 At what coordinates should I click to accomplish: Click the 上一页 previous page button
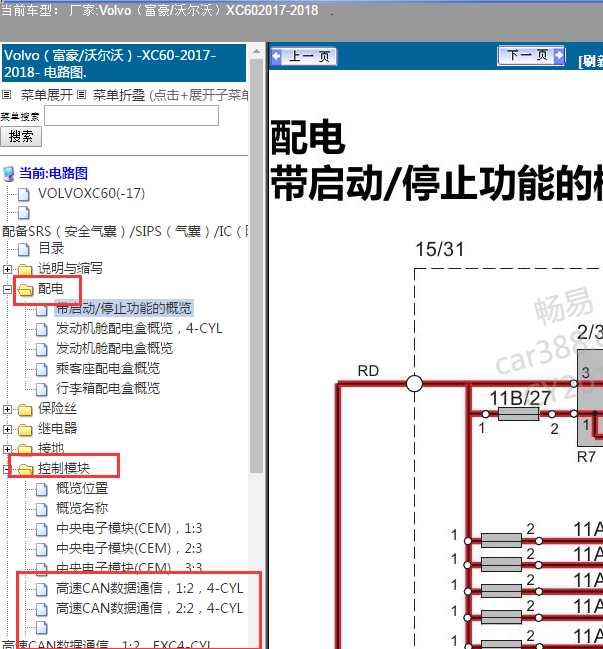[303, 56]
